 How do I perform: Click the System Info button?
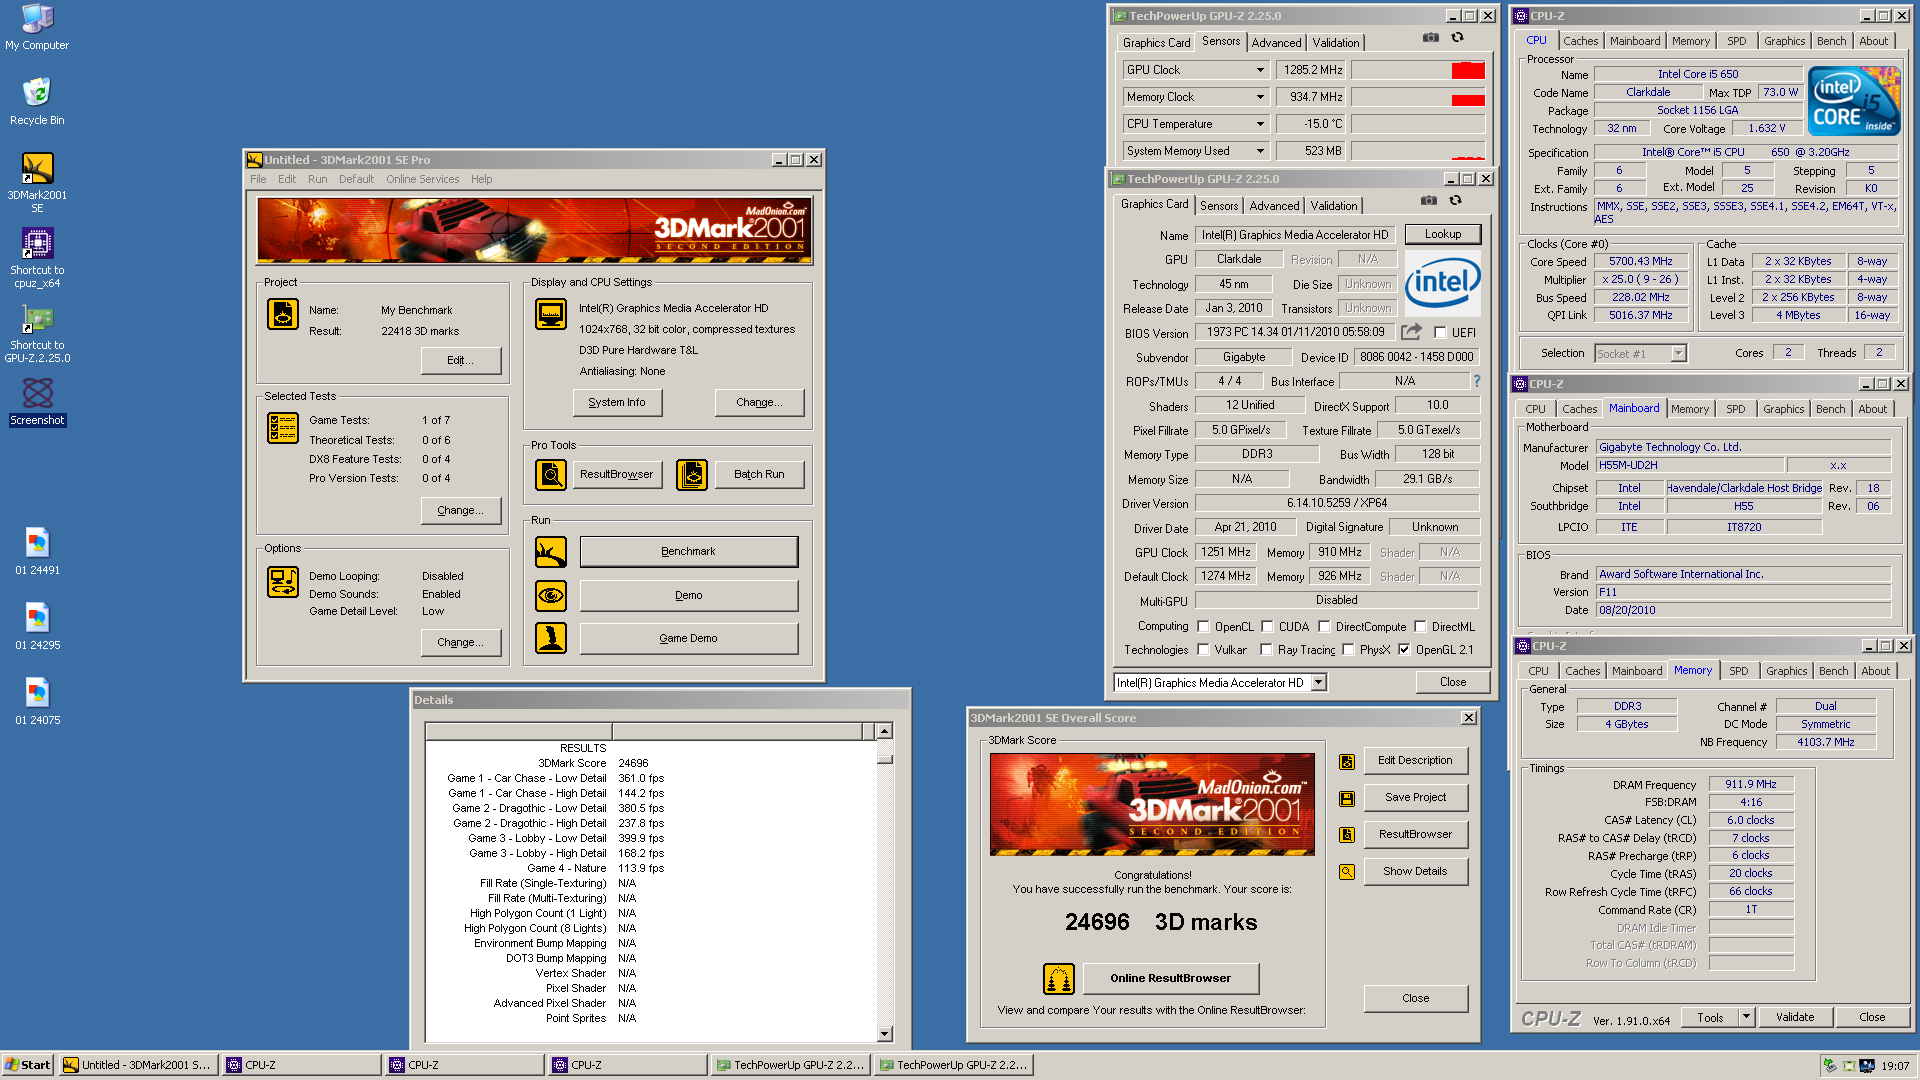click(617, 402)
